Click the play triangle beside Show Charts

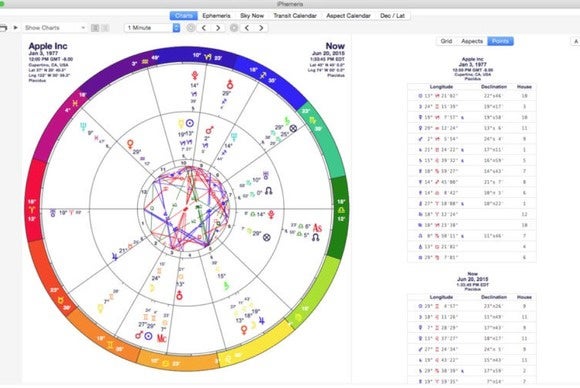click(16, 28)
